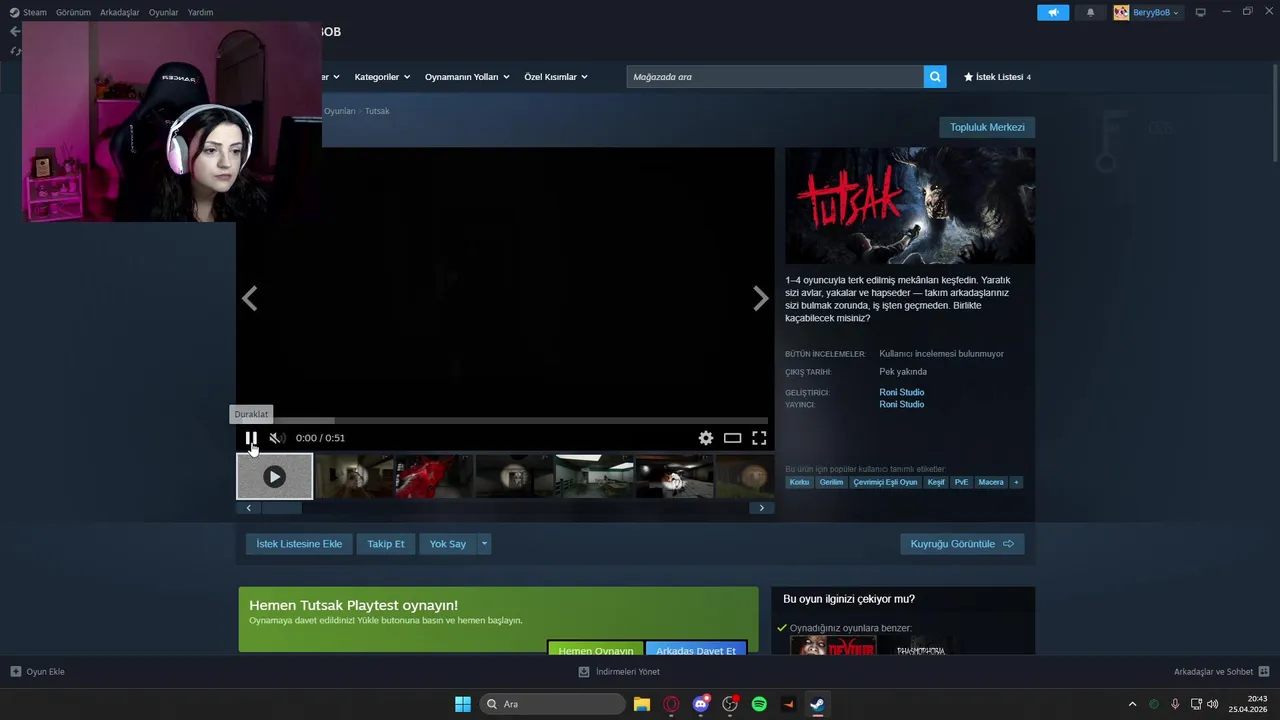Show hidden system tray icons
Viewport: 1280px width, 720px height.
[1132, 704]
